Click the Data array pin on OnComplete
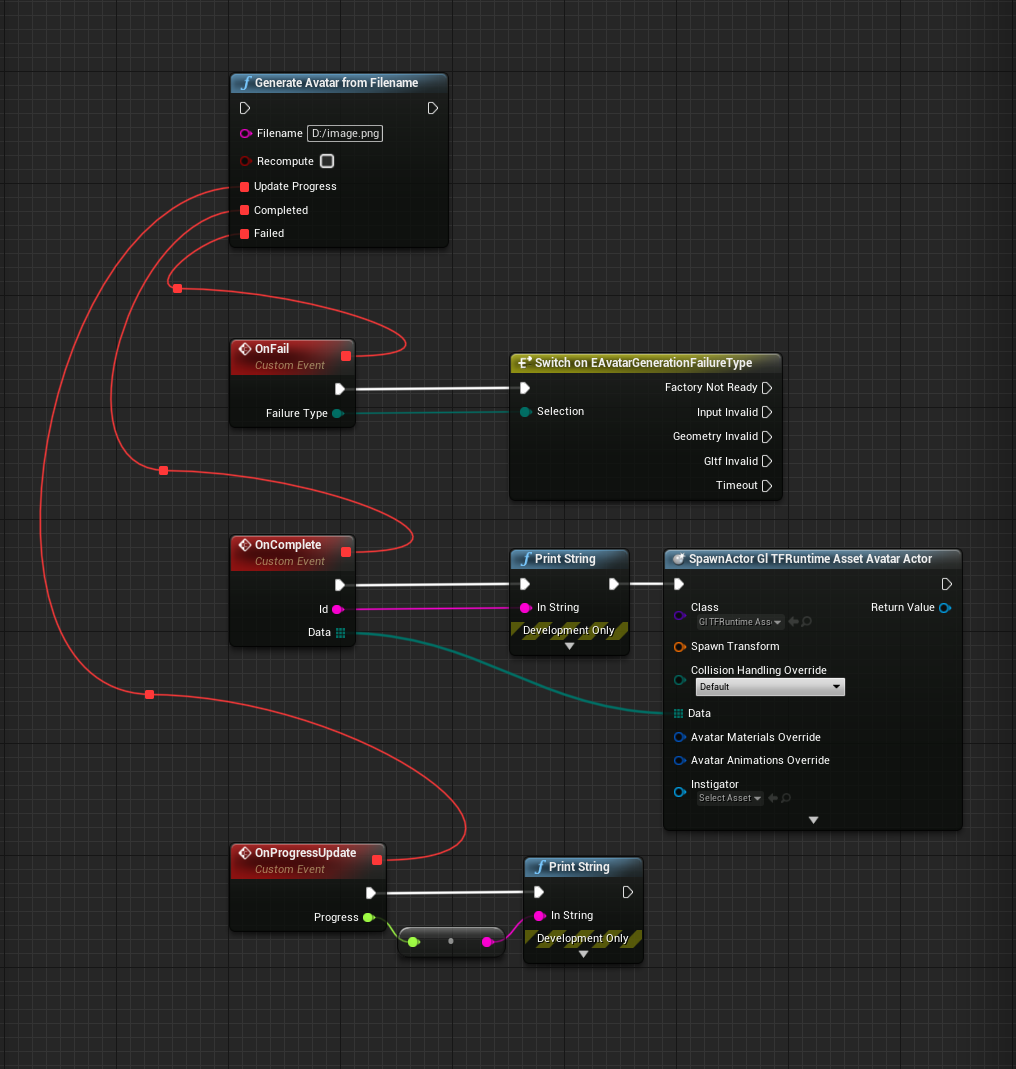The height and width of the screenshot is (1069, 1016). [341, 633]
